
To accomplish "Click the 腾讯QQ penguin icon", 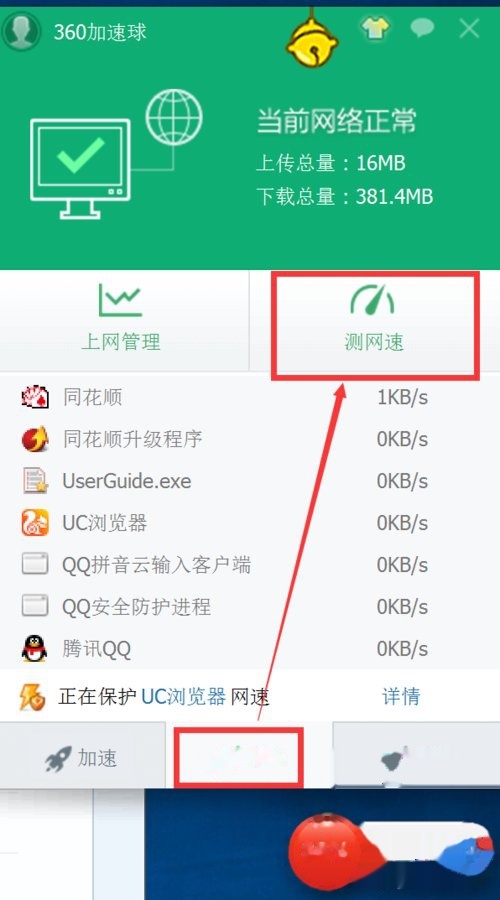I will coord(34,649).
